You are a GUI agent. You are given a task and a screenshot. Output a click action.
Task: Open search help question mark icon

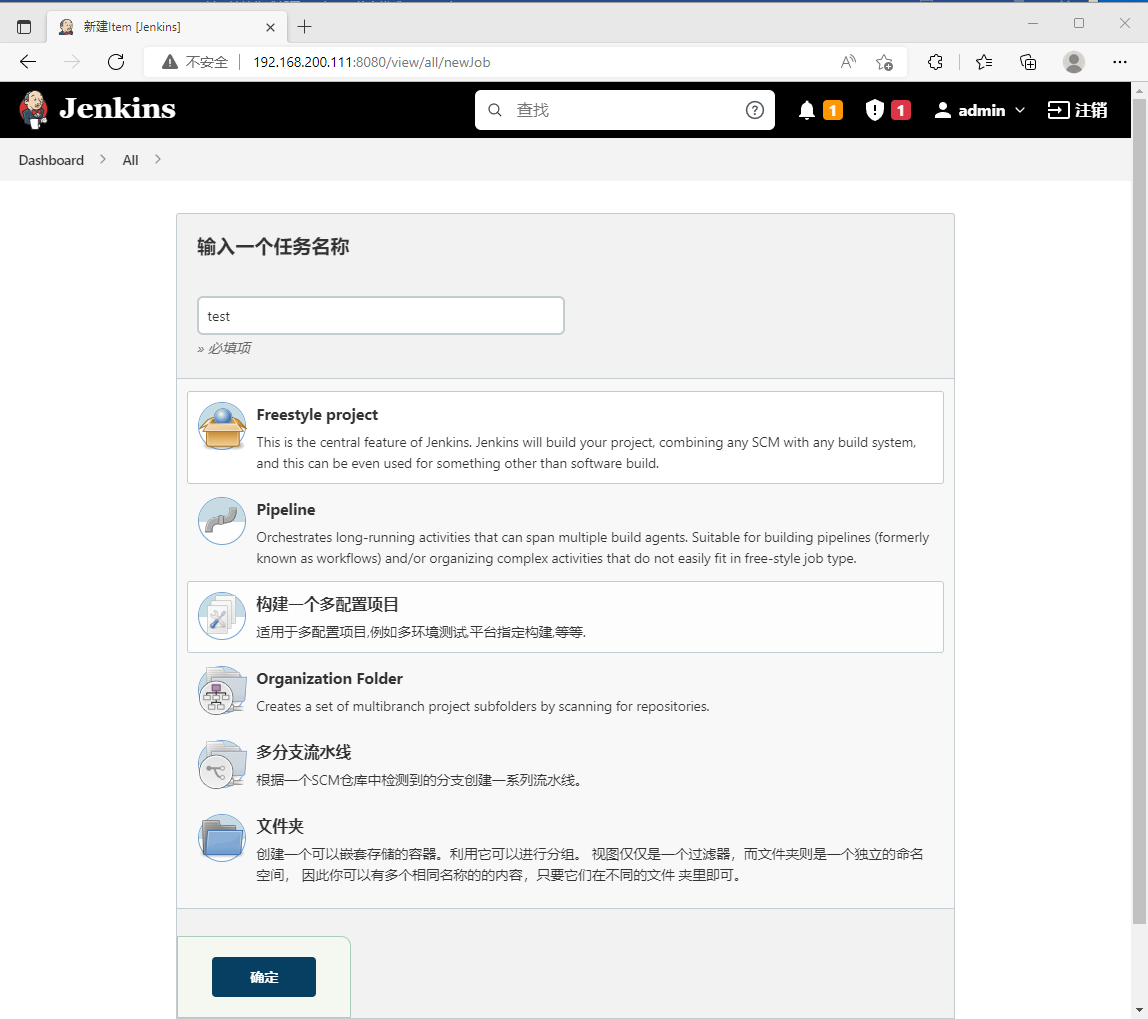pyautogui.click(x=755, y=110)
